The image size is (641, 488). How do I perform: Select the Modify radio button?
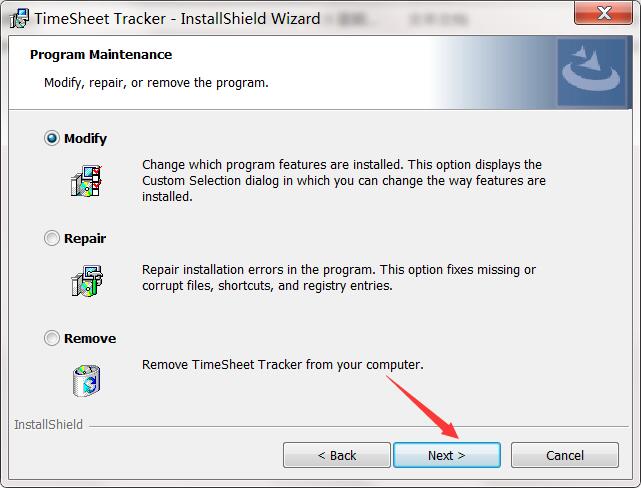pyautogui.click(x=52, y=138)
